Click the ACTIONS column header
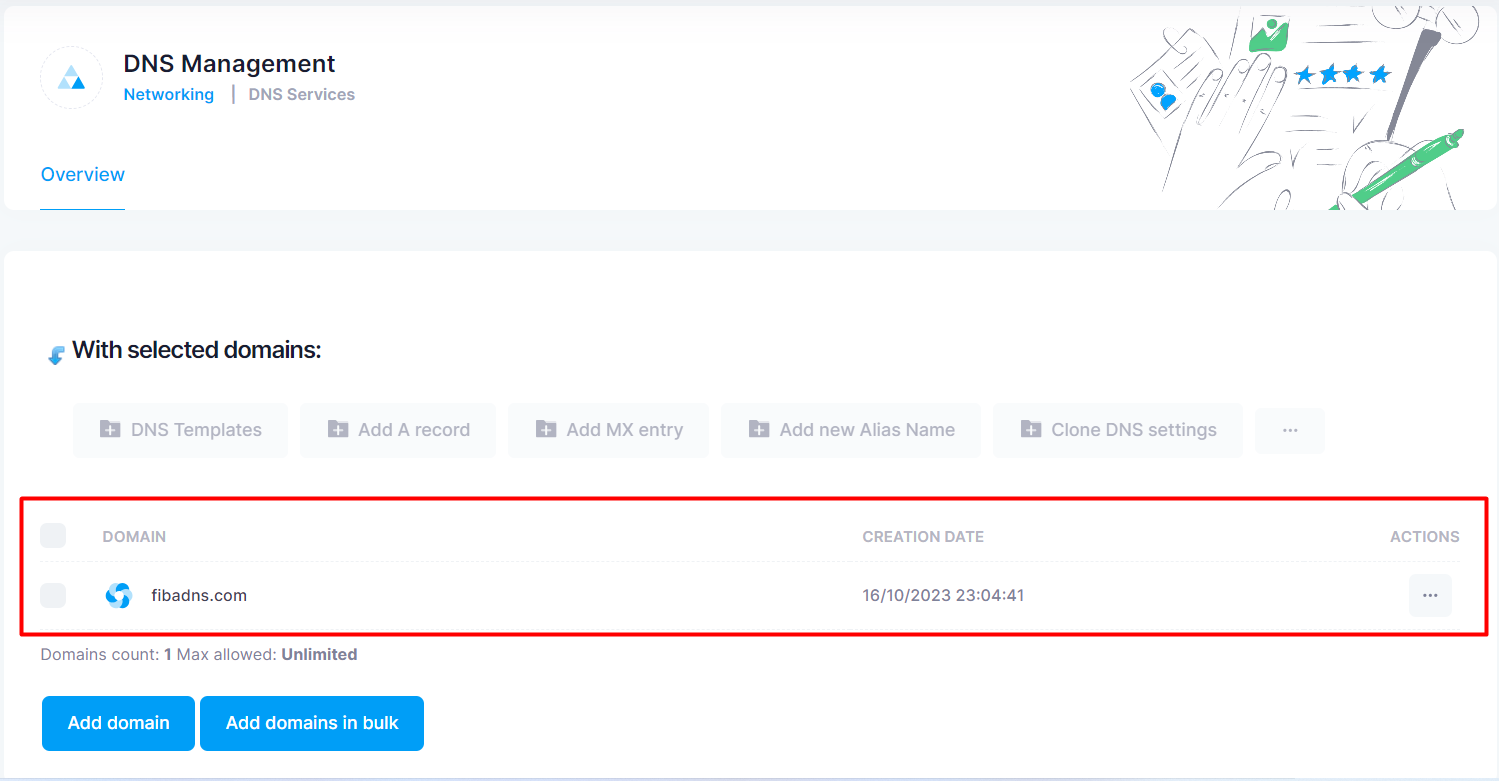Screen dimensions: 1499x781 pyautogui.click(x=1425, y=537)
